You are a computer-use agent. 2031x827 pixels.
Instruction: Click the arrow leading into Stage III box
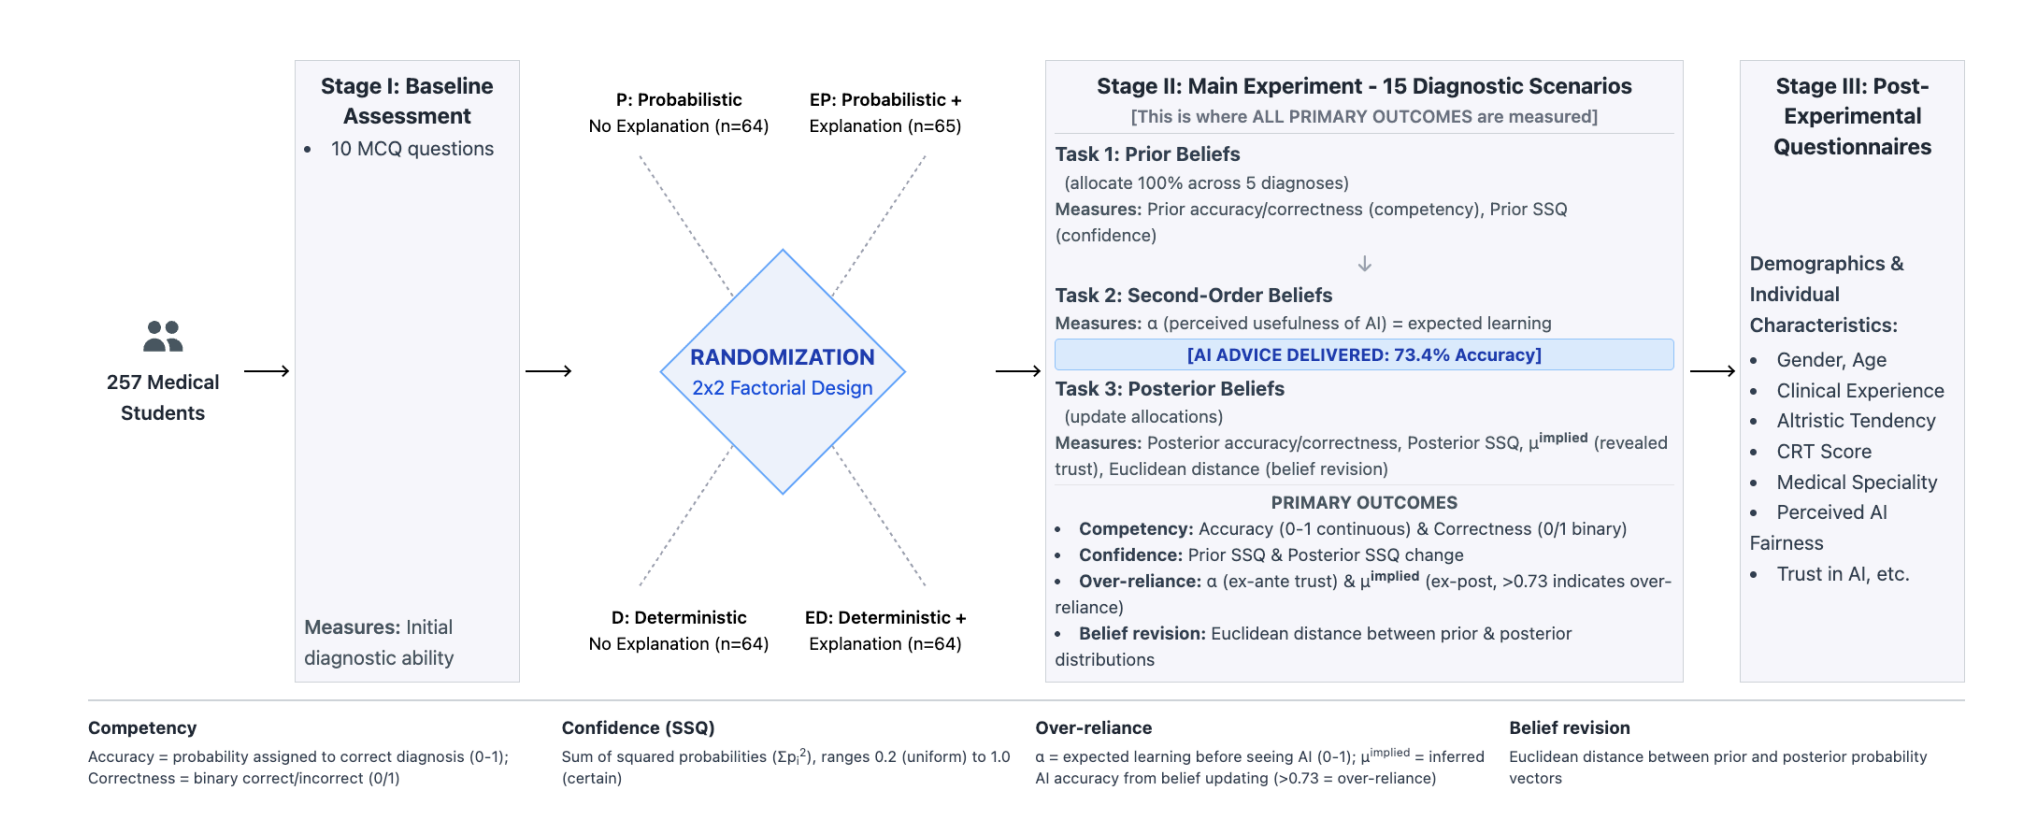pyautogui.click(x=1712, y=371)
